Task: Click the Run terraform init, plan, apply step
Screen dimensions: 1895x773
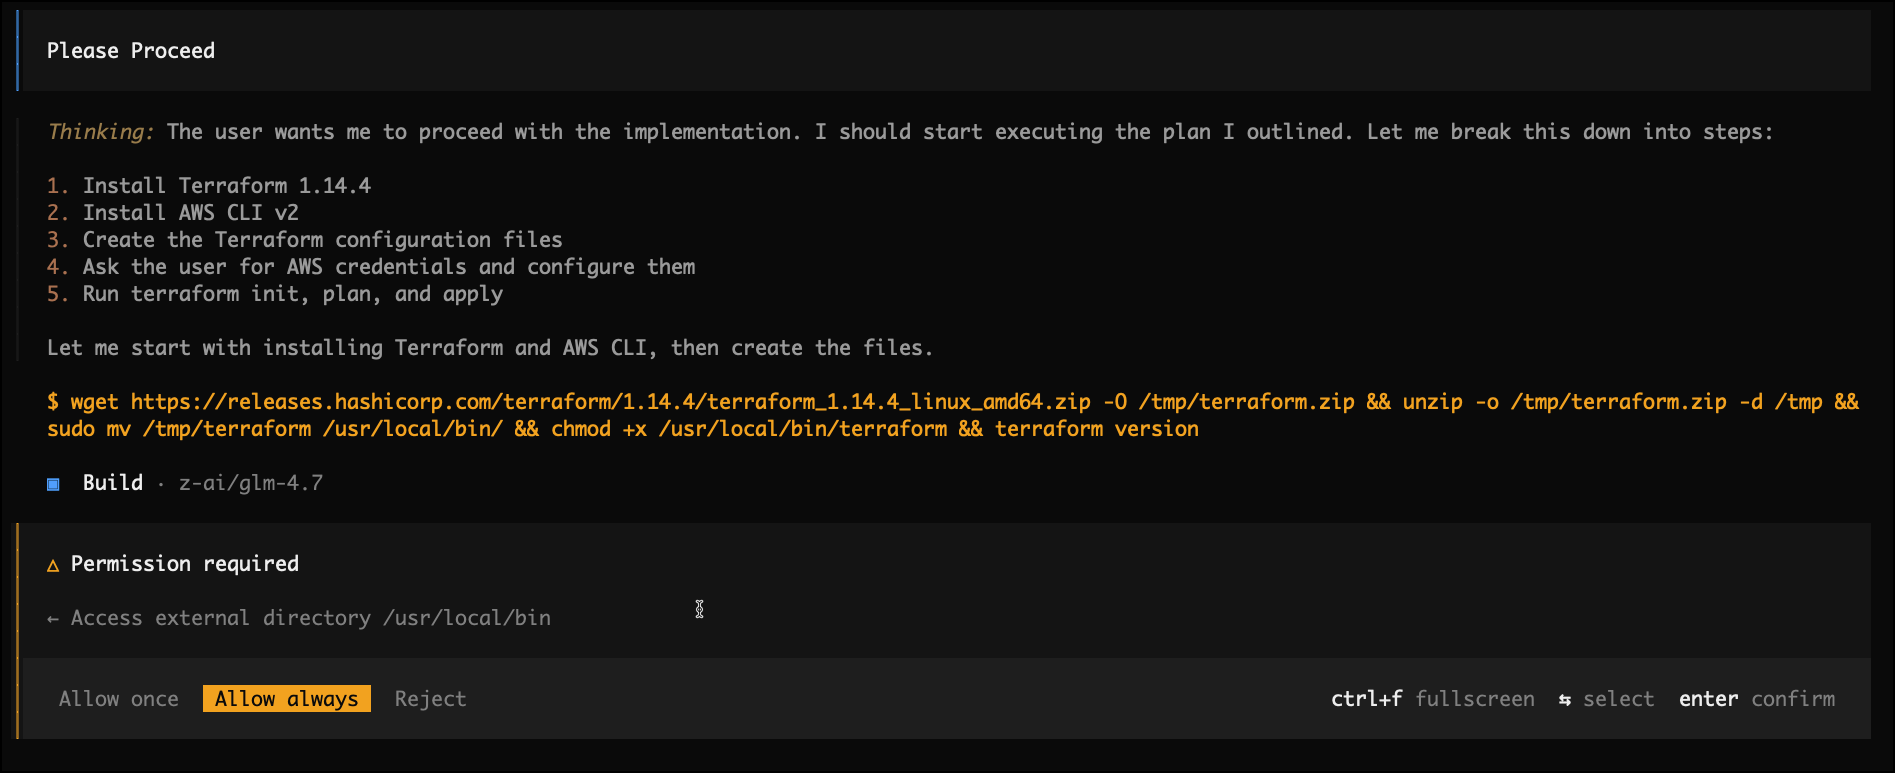Action: [292, 294]
